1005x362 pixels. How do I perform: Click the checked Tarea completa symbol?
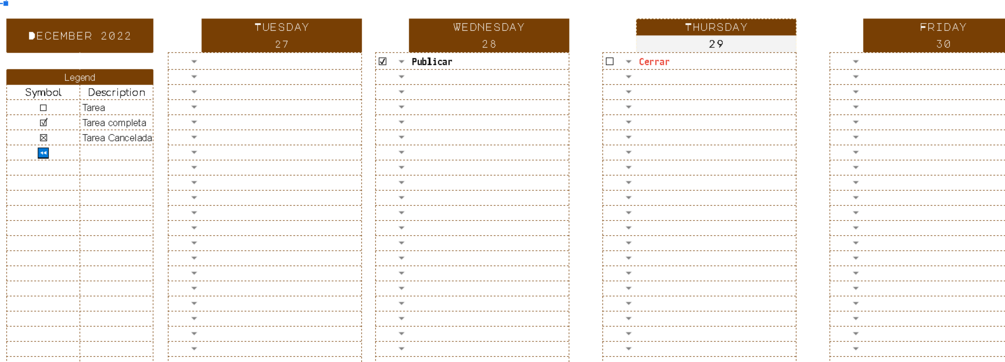tap(43, 122)
